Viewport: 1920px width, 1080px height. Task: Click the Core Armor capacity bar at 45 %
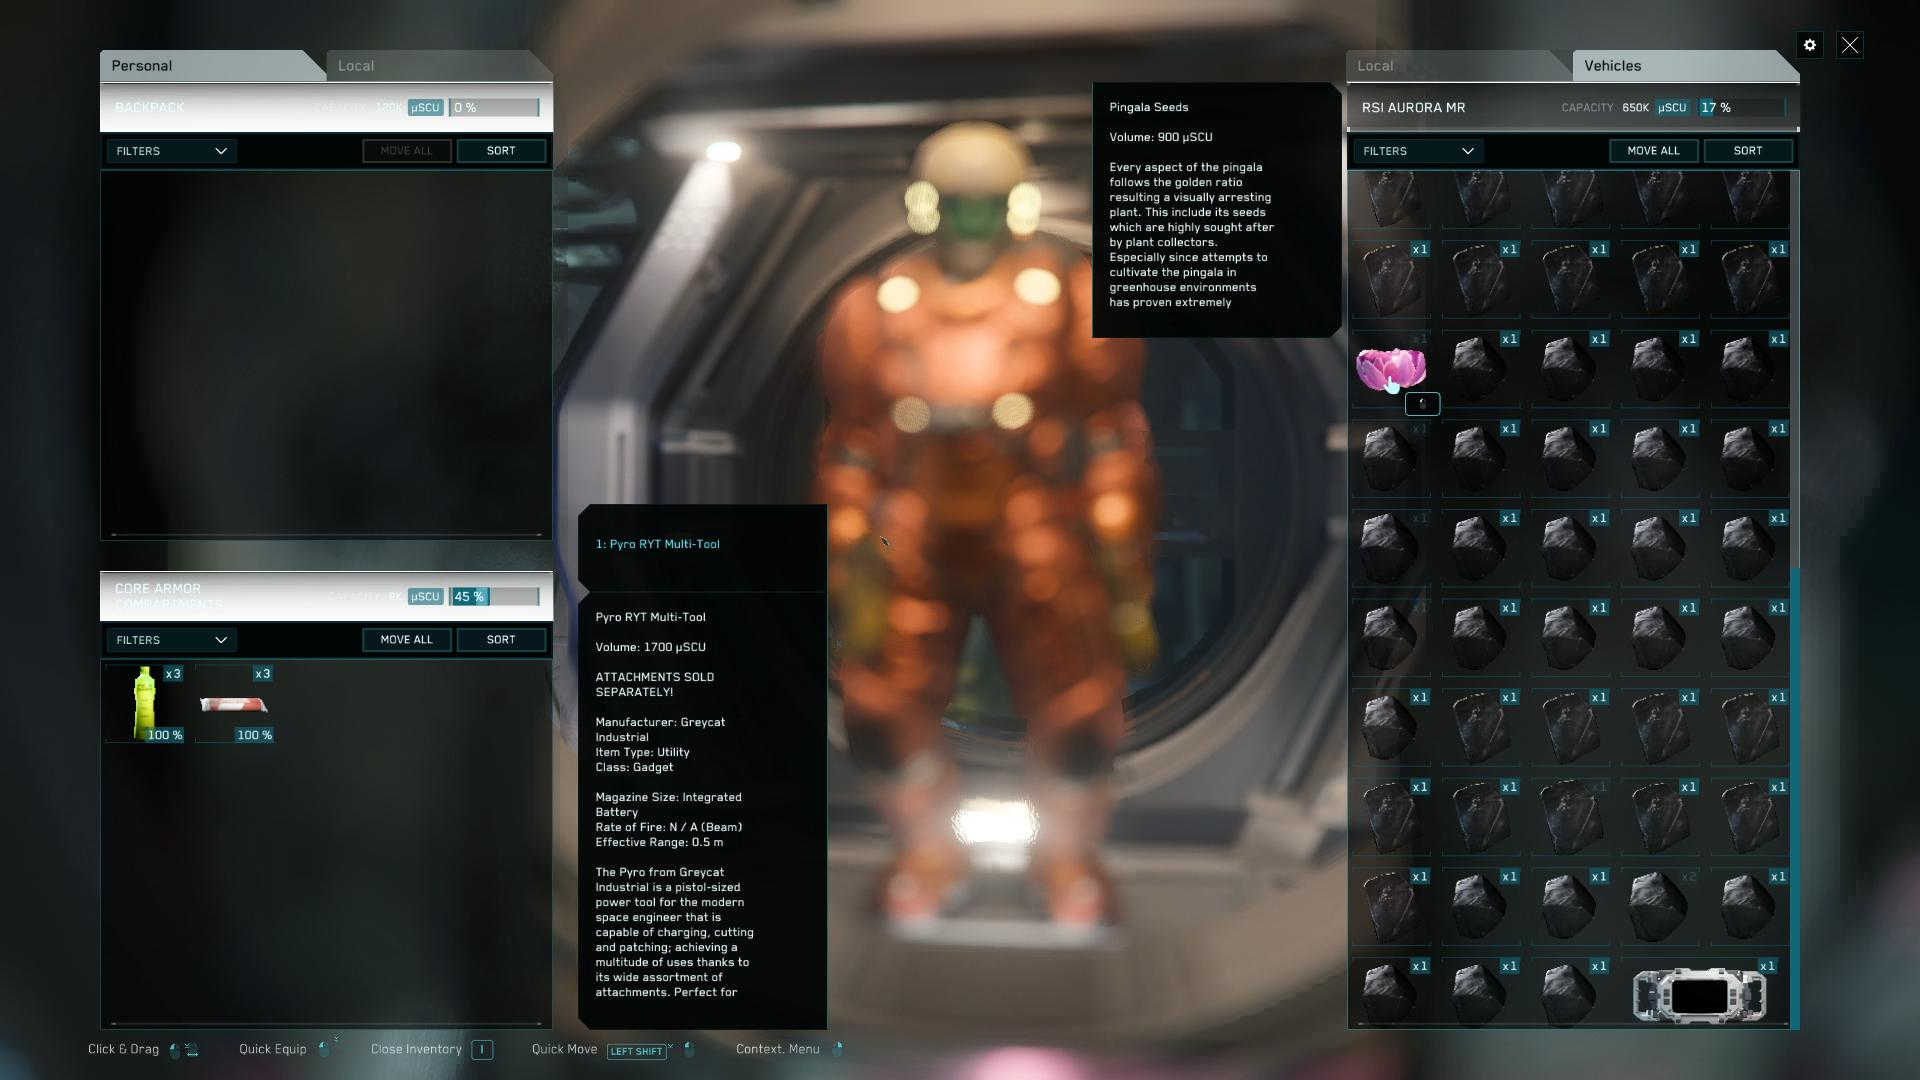coord(495,596)
